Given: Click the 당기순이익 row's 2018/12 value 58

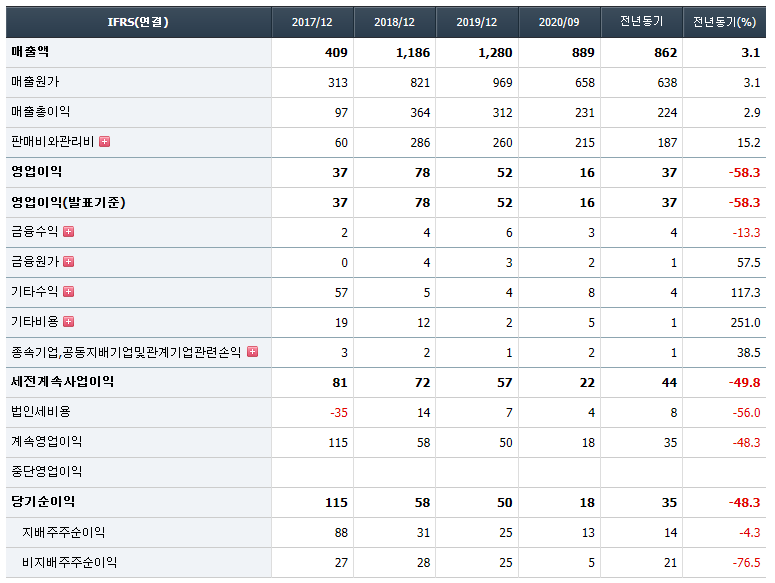Looking at the screenshot, I should point(422,503).
